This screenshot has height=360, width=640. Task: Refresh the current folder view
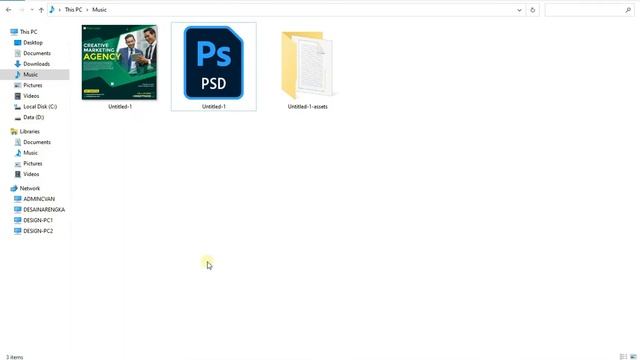pos(532,10)
